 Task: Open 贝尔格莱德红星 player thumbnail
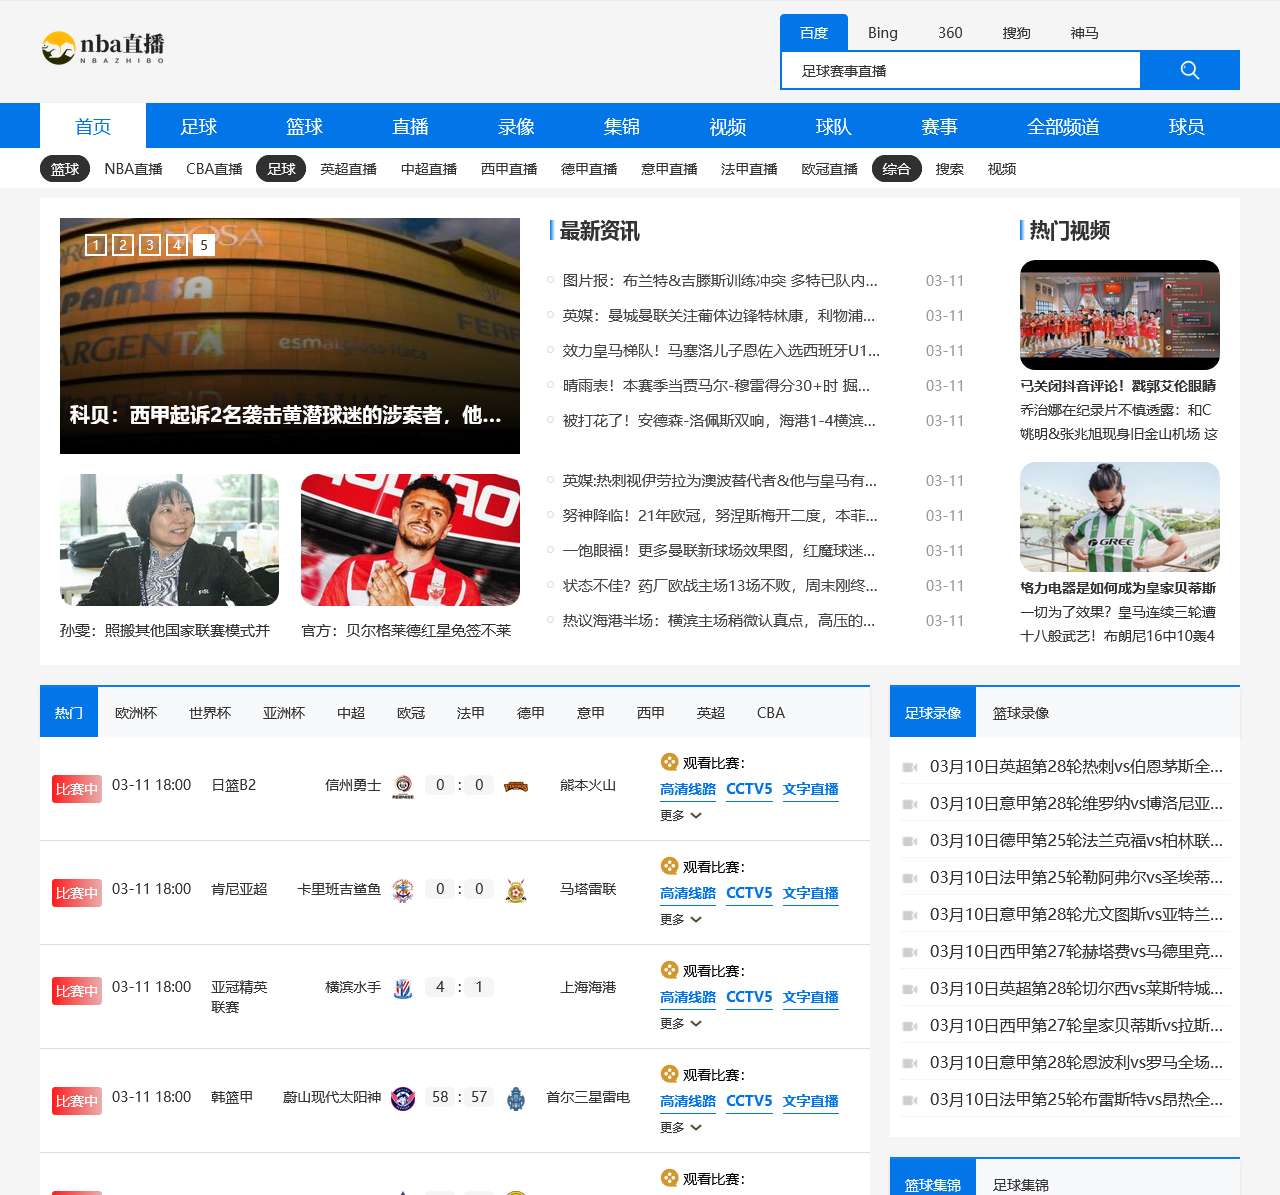(x=410, y=540)
